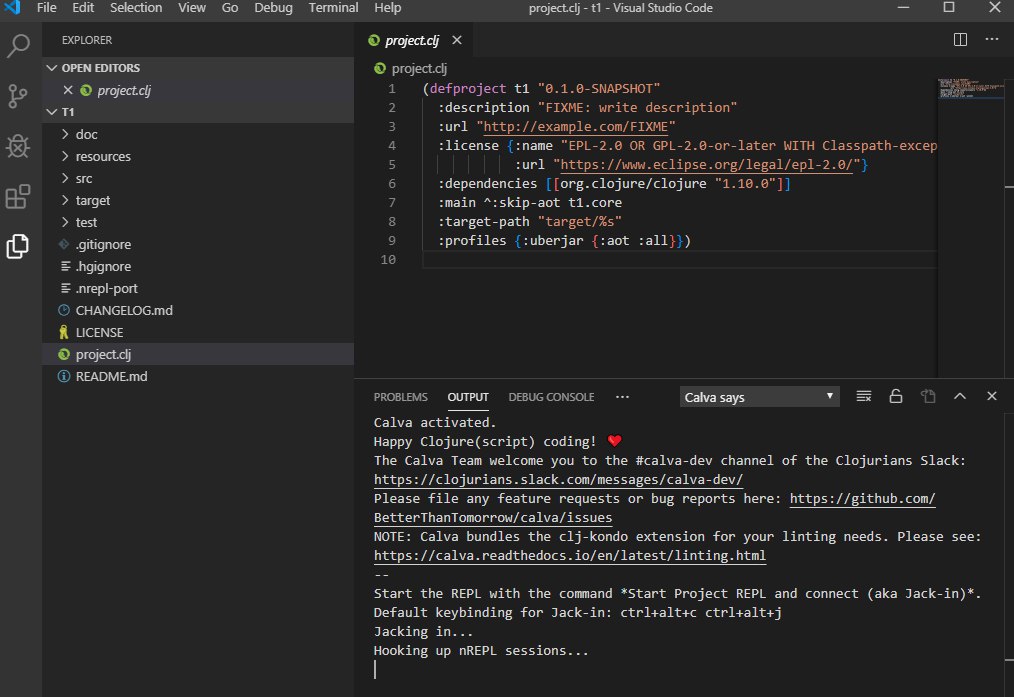Open editor More Actions ellipsis
The image size is (1014, 697).
pos(992,39)
